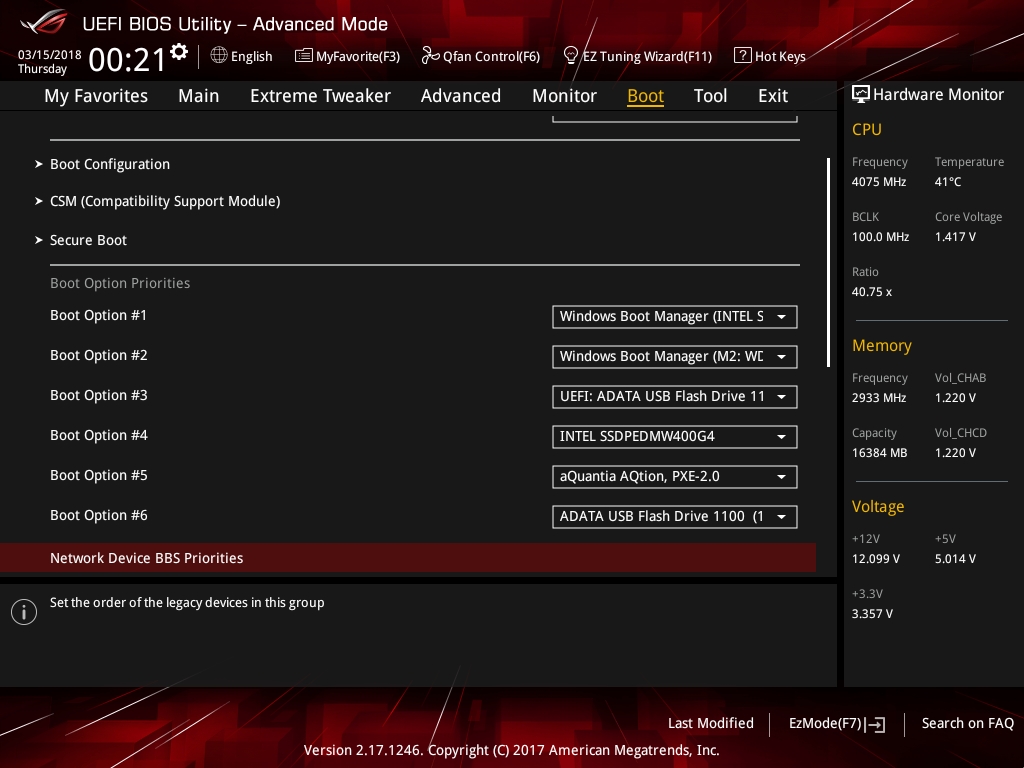Screen dimensions: 1024x768
Task: Open Boot Option #5 aQuantia dropdown
Action: pyautogui.click(x=675, y=477)
